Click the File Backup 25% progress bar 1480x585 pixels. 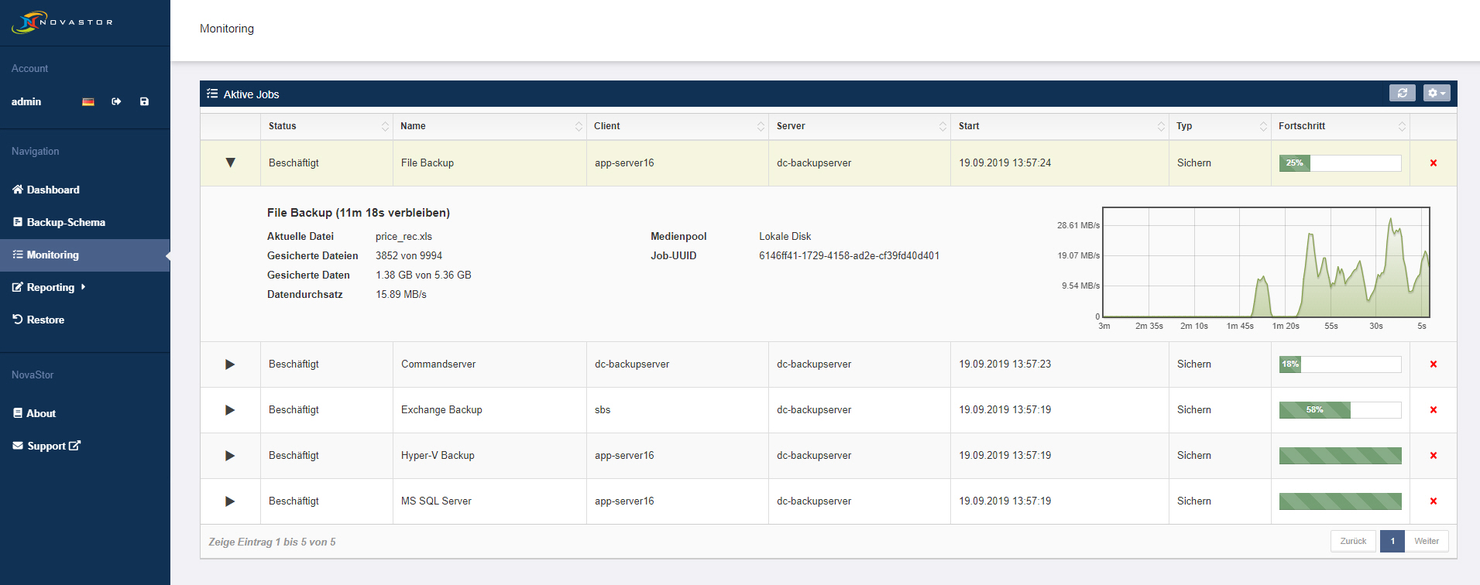pyautogui.click(x=1339, y=162)
